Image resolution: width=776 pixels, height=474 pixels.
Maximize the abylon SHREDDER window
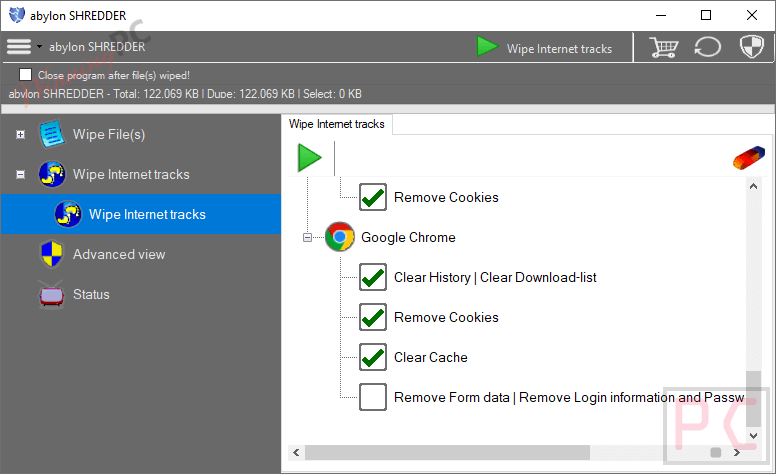coord(706,15)
